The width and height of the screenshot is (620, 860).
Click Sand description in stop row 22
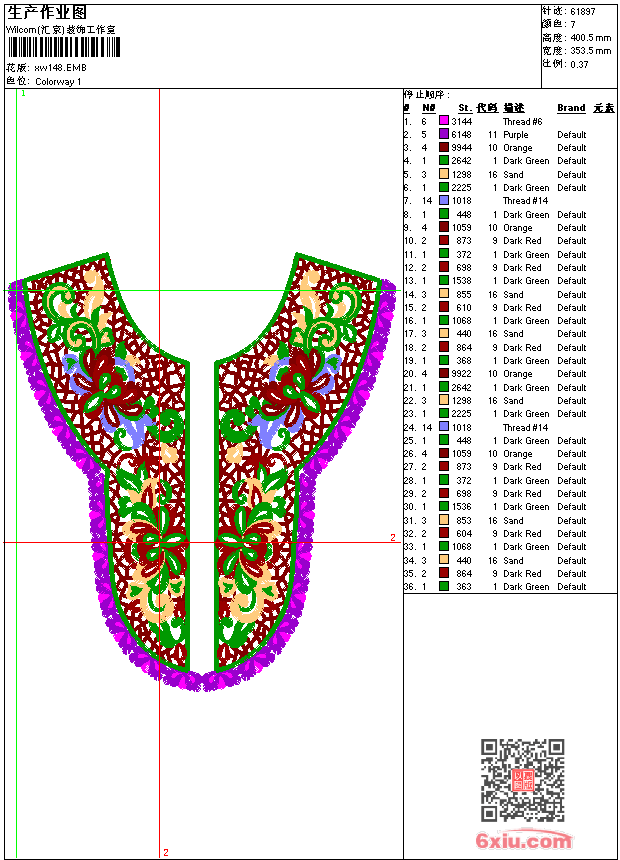[513, 400]
